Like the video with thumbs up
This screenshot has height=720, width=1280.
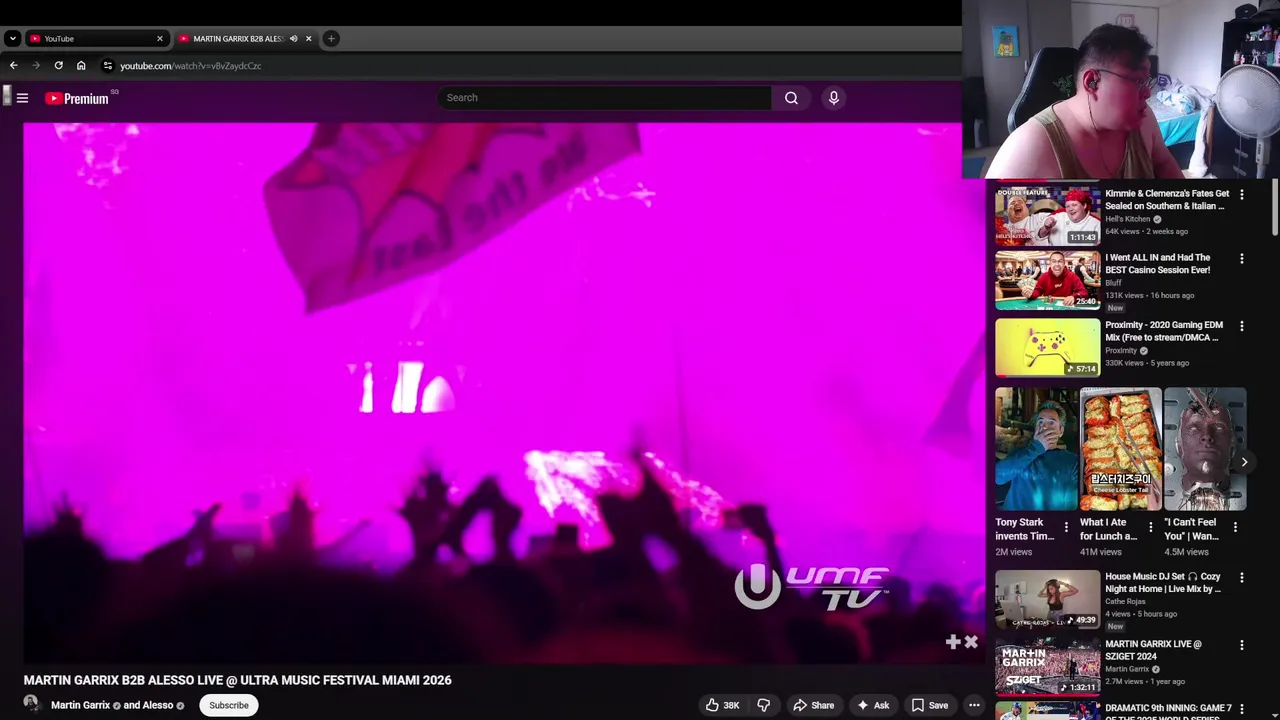[x=722, y=705]
